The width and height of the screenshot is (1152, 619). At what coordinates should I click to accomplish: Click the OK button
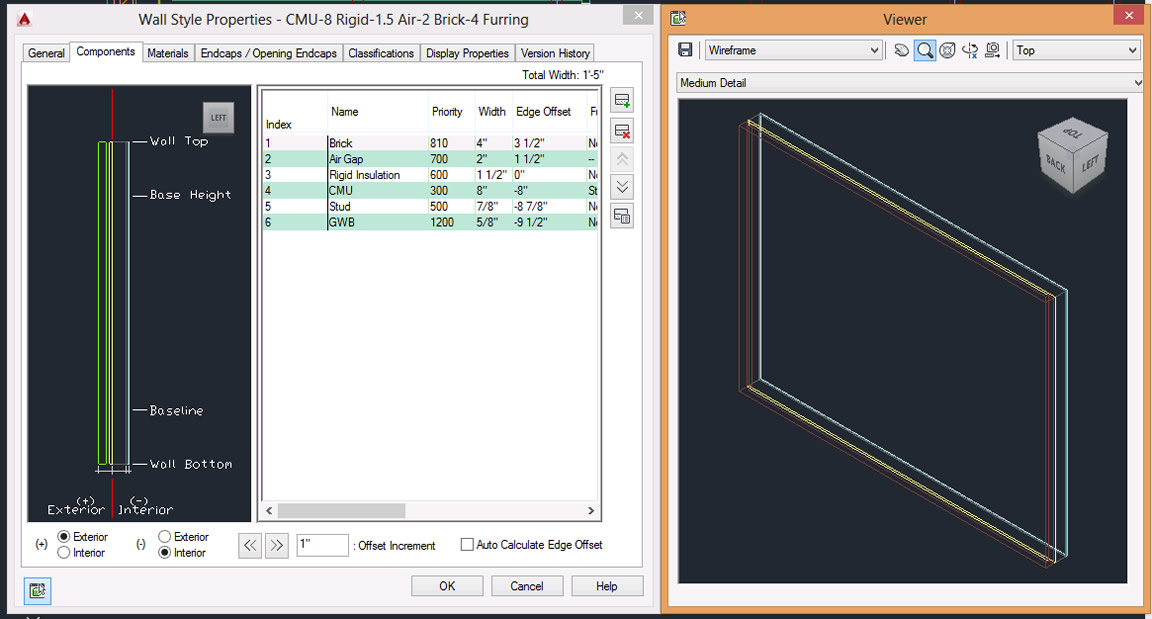tap(447, 586)
